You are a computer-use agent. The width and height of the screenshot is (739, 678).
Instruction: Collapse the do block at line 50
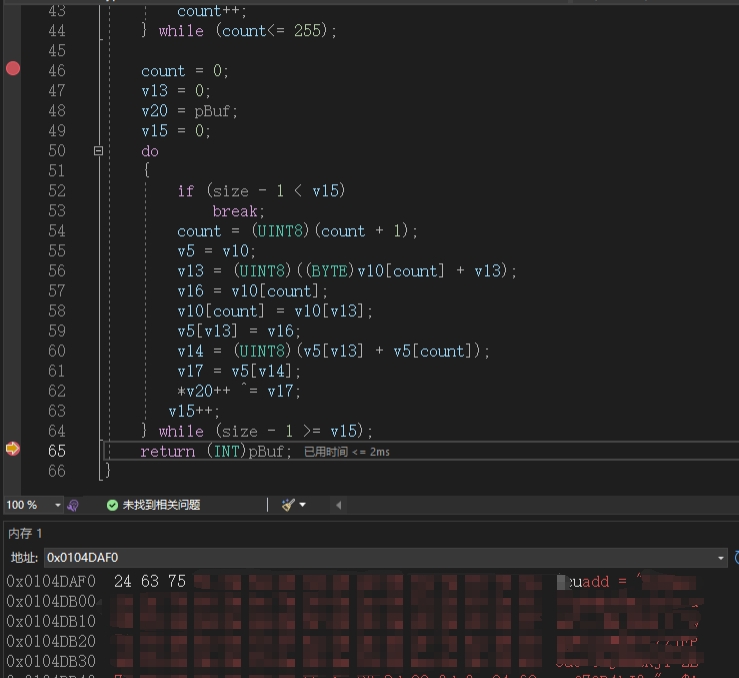(99, 151)
